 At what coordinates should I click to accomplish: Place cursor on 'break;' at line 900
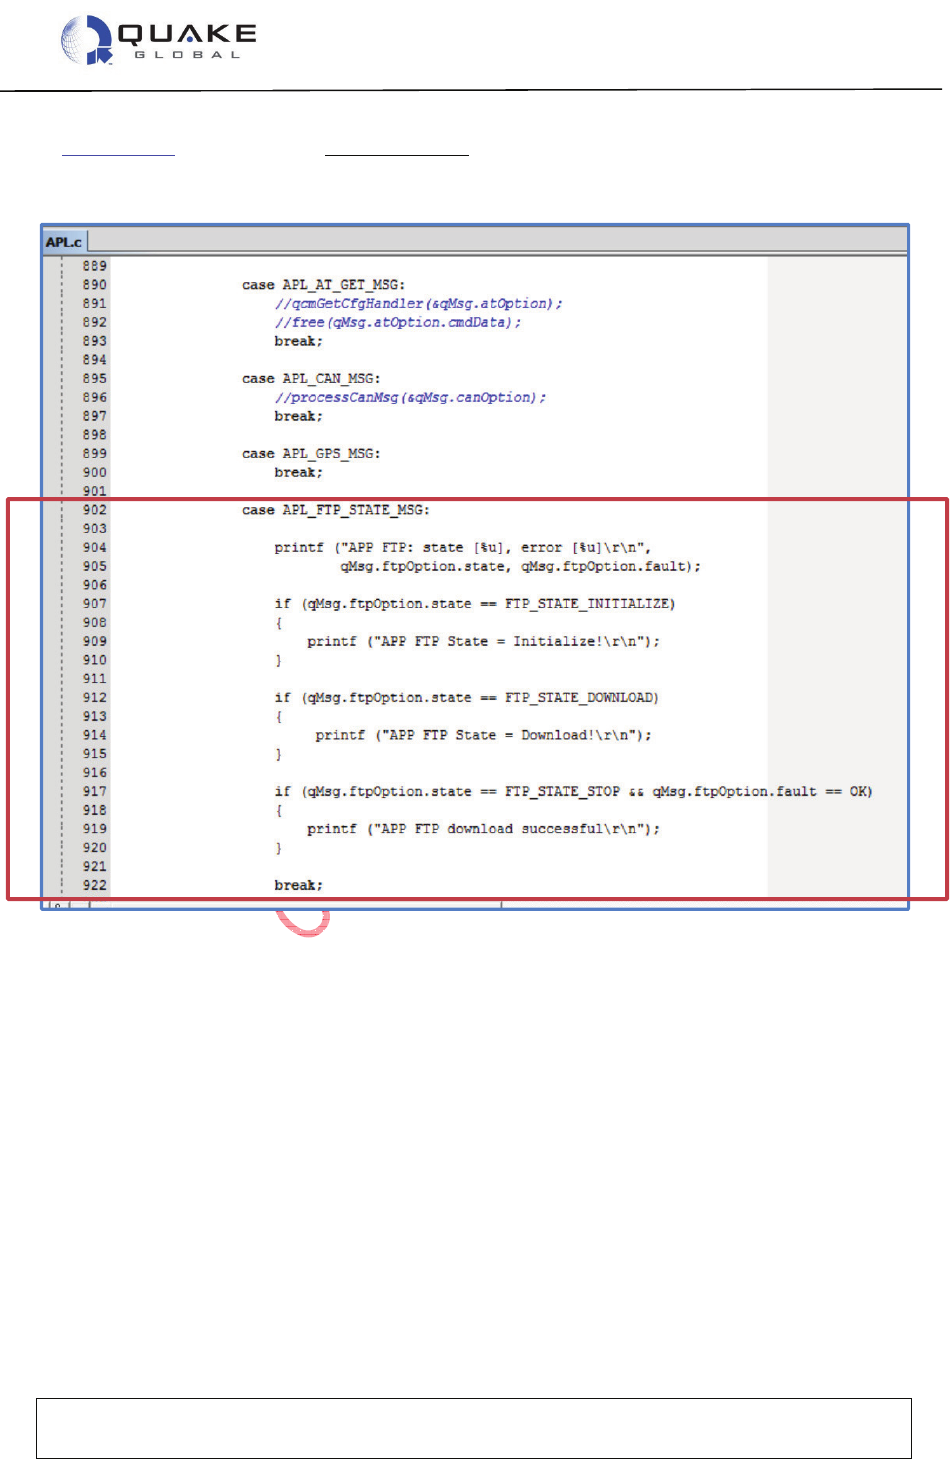[x=298, y=473]
